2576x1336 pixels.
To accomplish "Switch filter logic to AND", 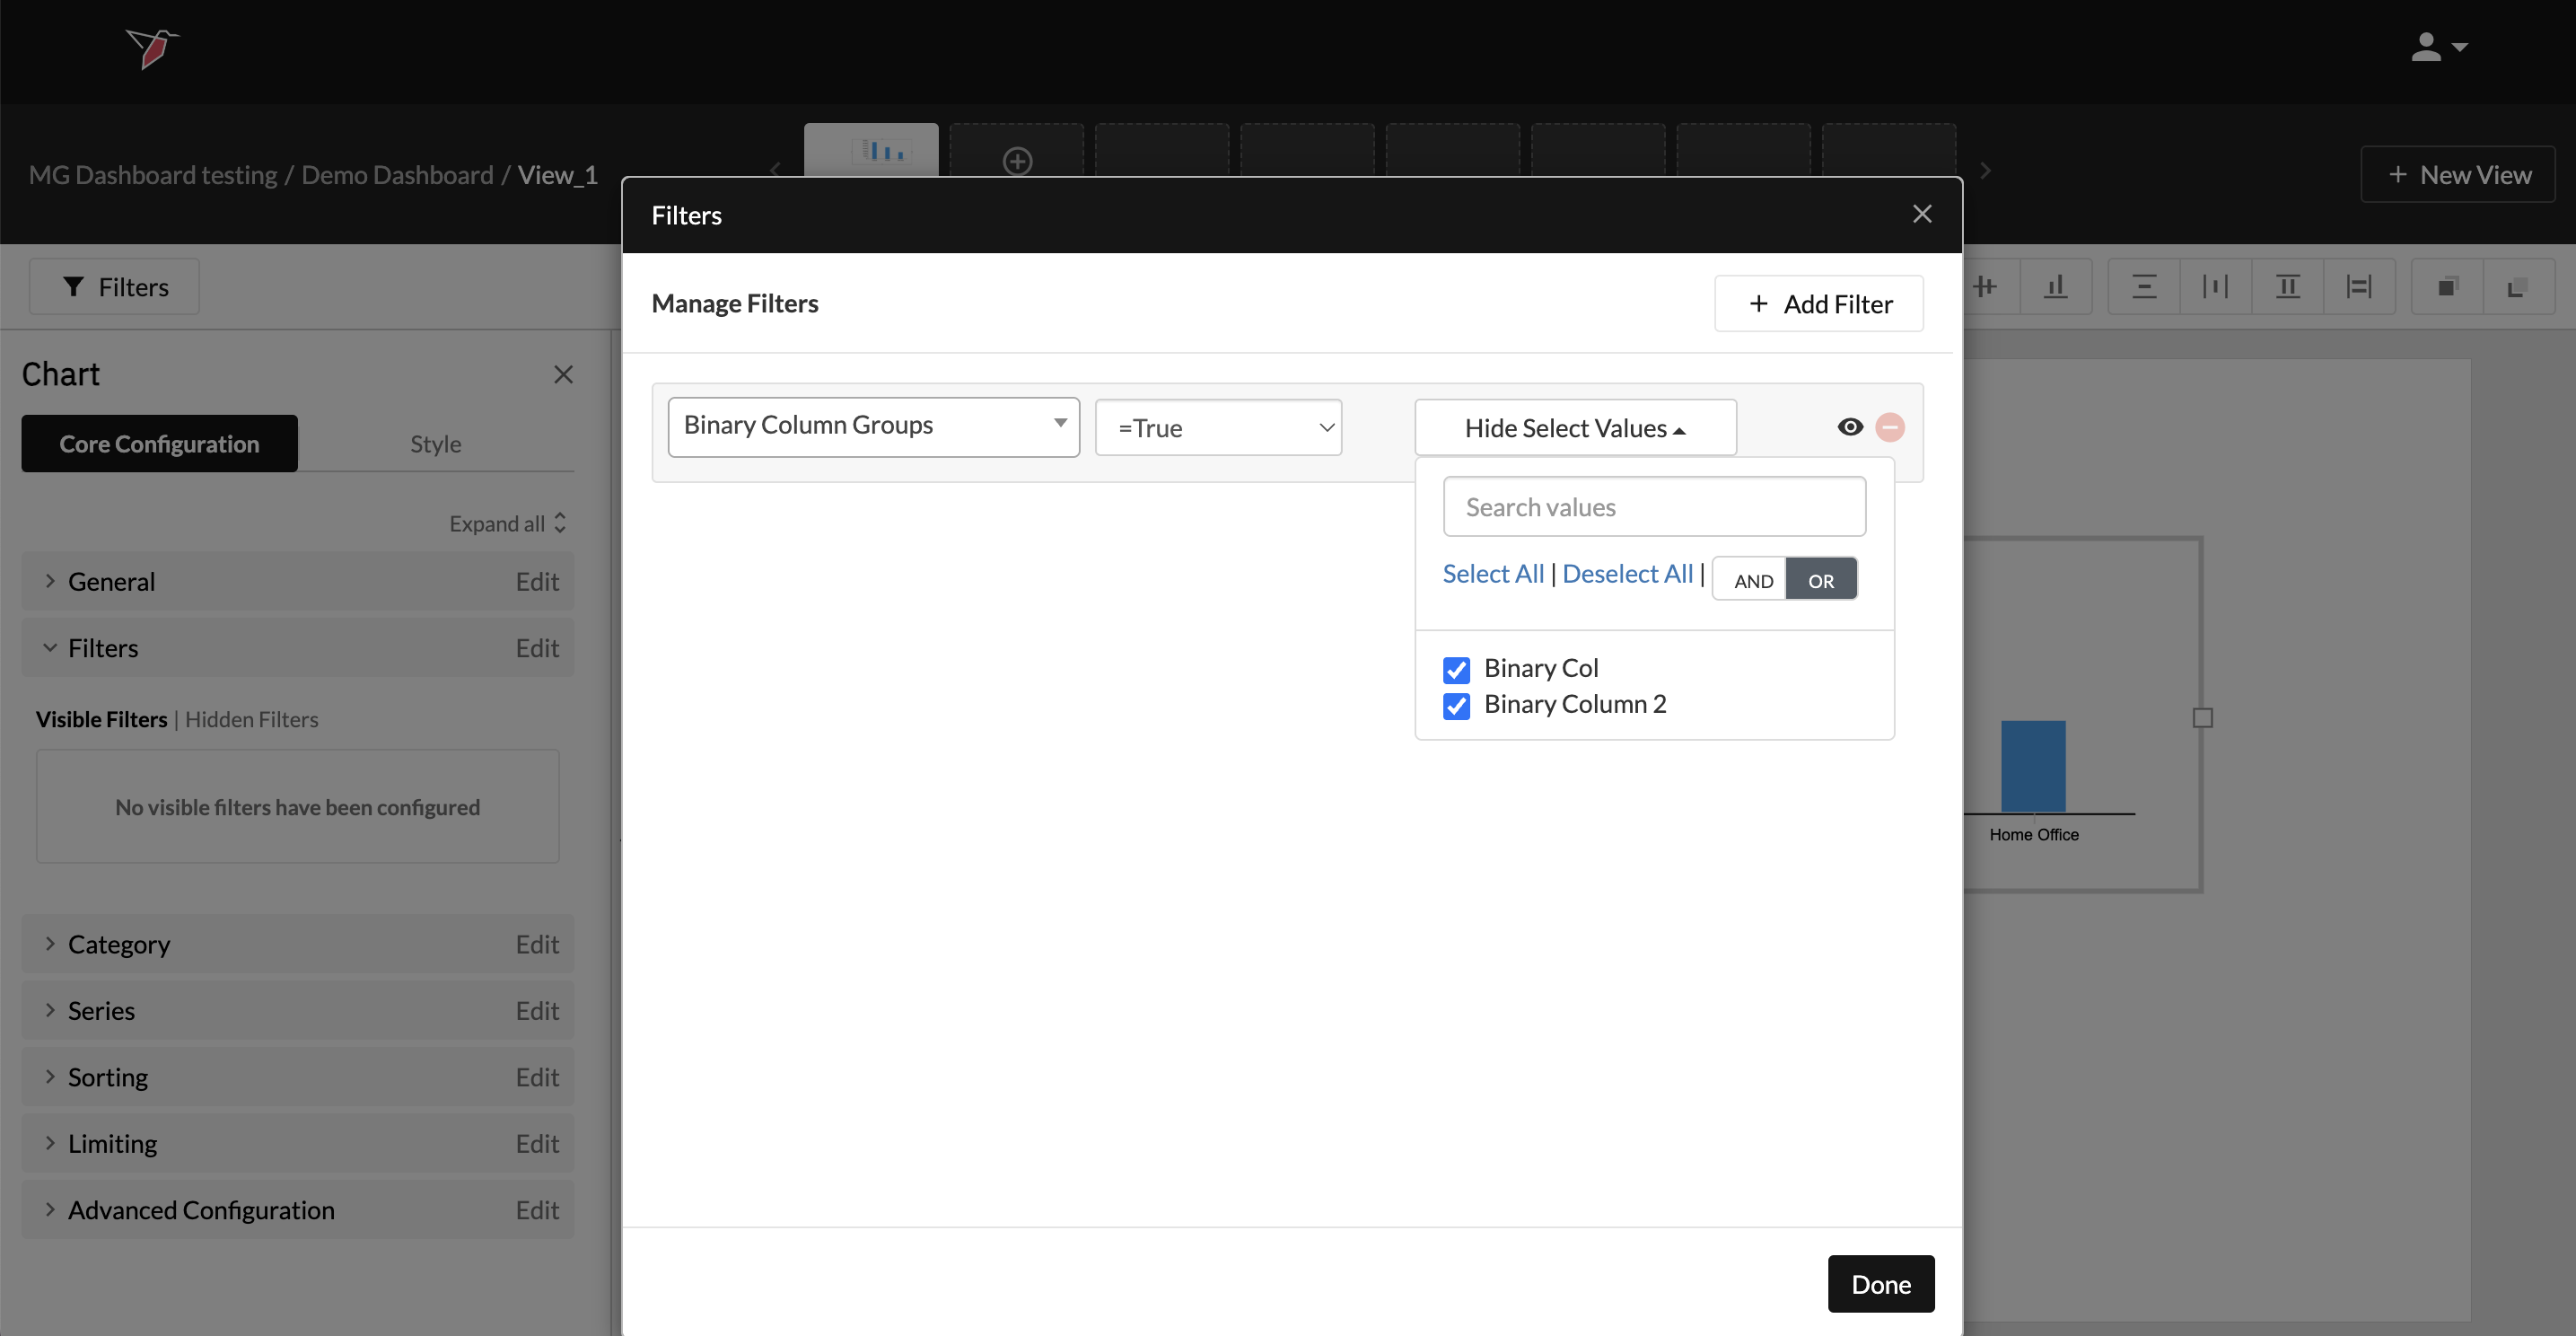I will click(x=1752, y=580).
